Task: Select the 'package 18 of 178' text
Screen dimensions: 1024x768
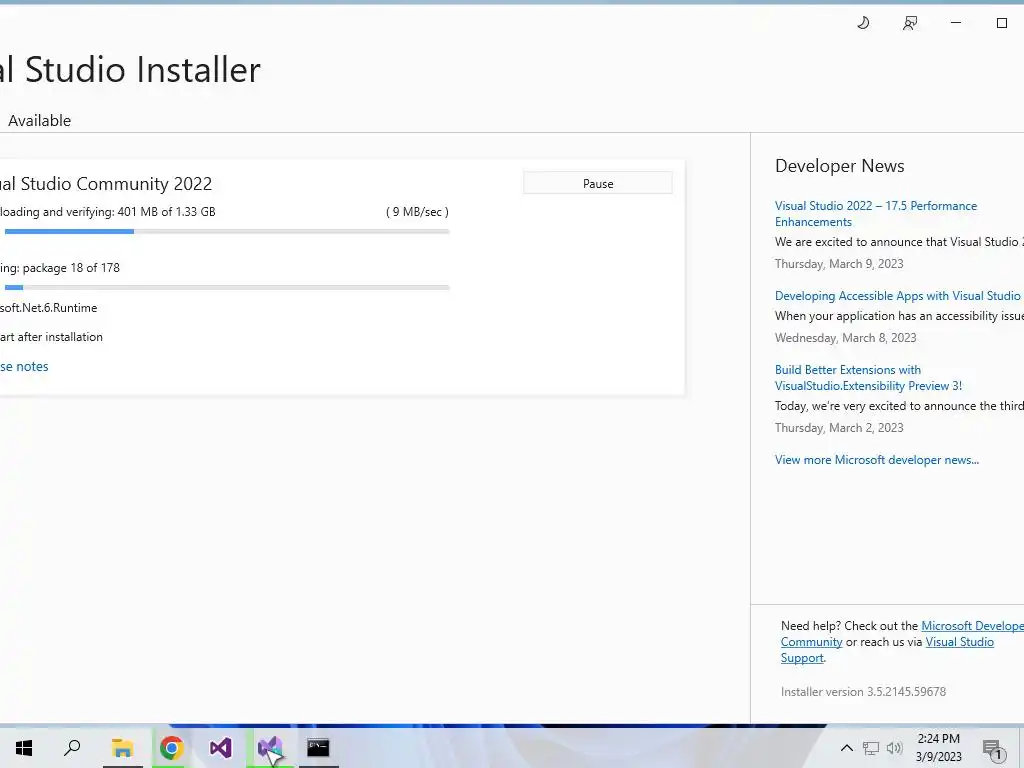Action: pos(71,268)
